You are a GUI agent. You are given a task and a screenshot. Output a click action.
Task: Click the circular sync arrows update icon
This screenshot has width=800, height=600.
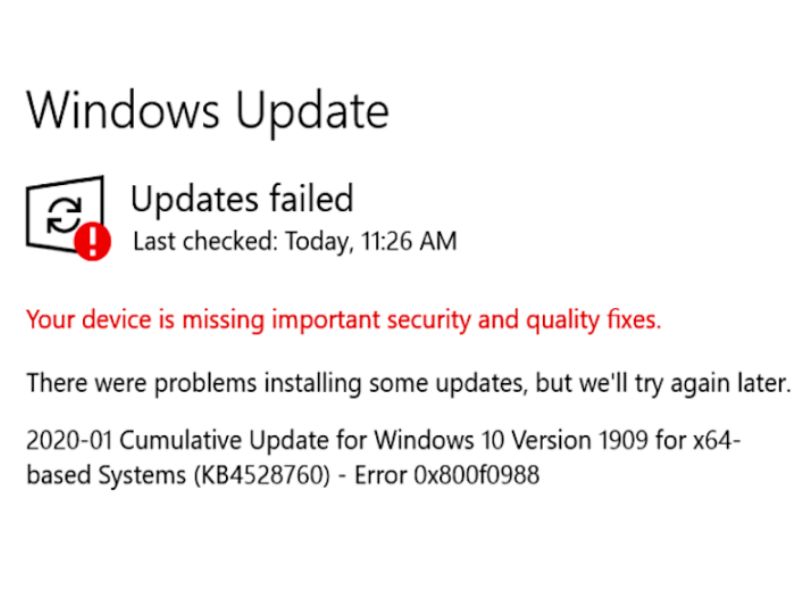point(64,215)
